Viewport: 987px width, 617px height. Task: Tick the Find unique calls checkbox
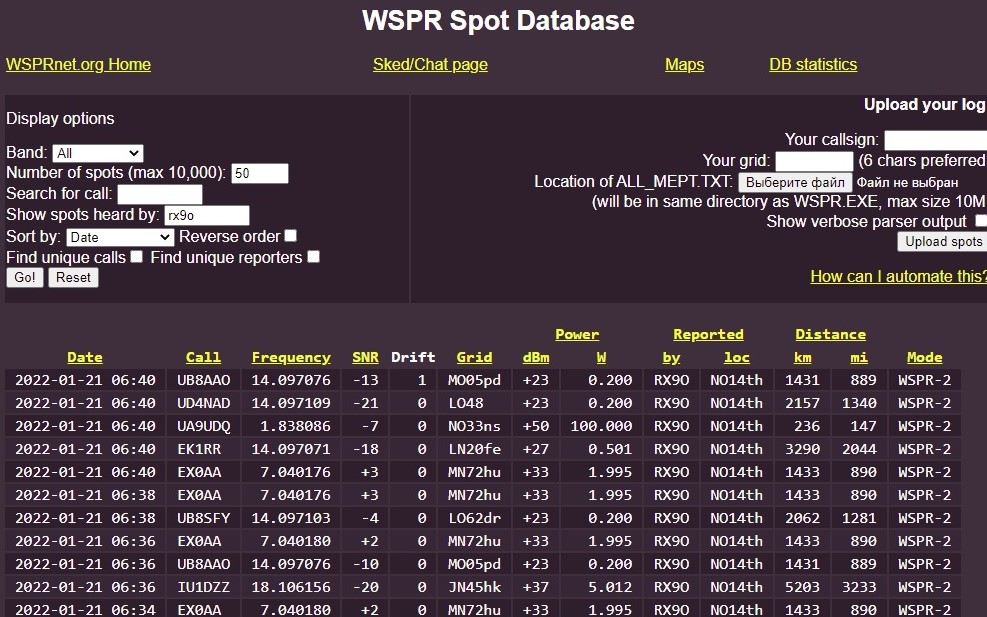point(137,257)
